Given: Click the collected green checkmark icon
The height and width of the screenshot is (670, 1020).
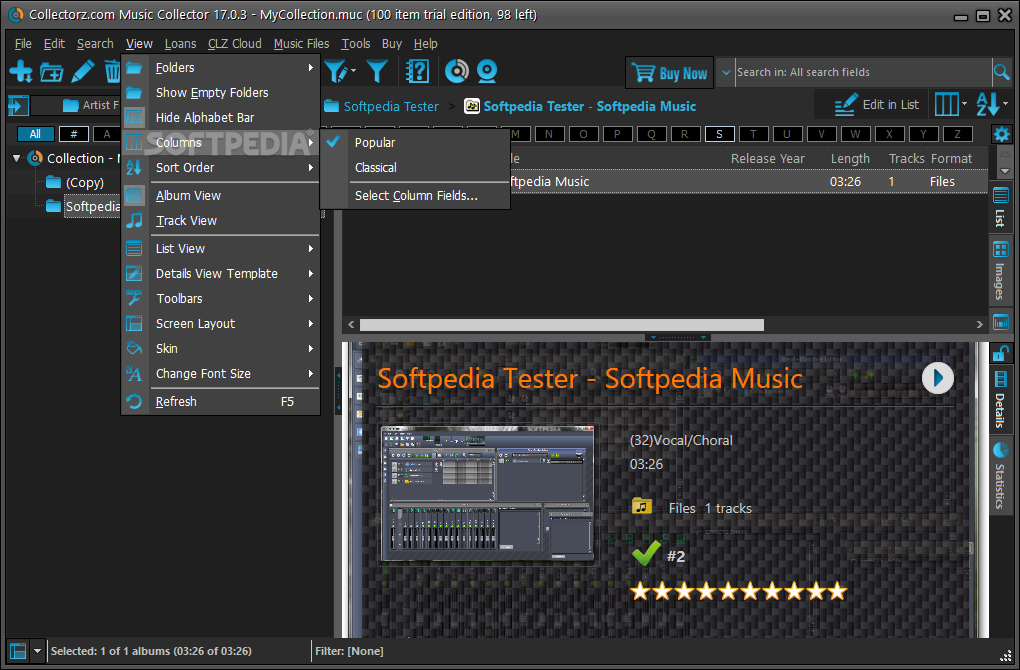Looking at the screenshot, I should coord(646,554).
